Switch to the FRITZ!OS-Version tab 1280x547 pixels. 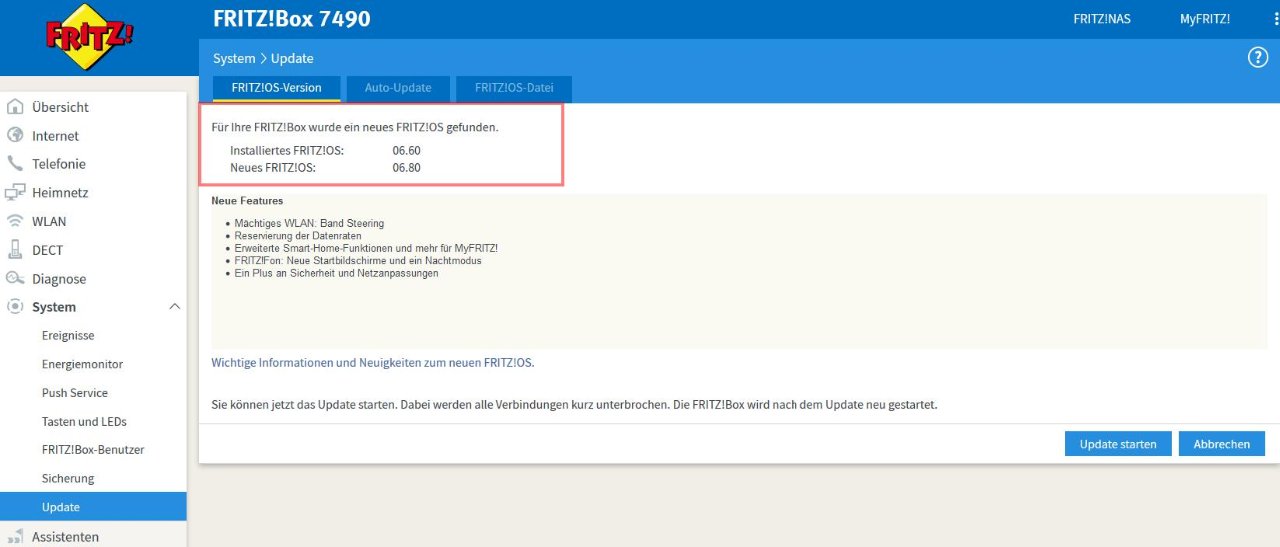[276, 88]
